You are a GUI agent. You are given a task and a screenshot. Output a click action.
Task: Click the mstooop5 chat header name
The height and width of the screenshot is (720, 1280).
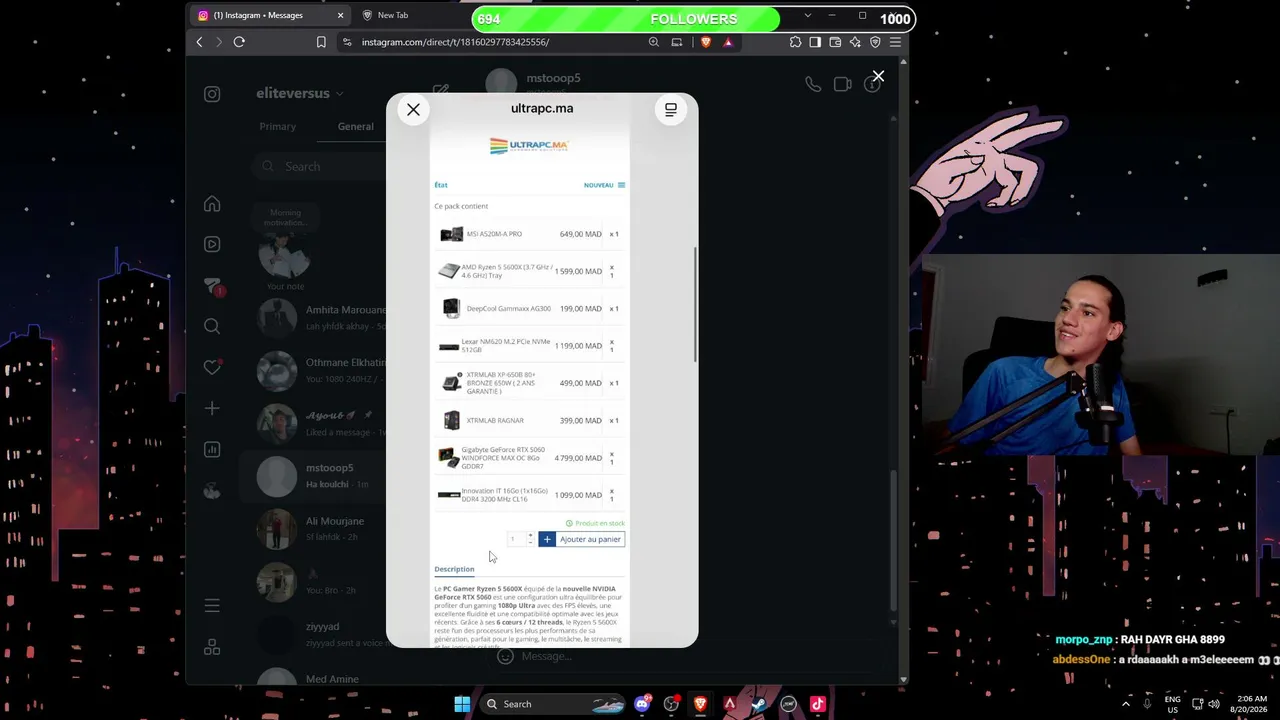[553, 78]
